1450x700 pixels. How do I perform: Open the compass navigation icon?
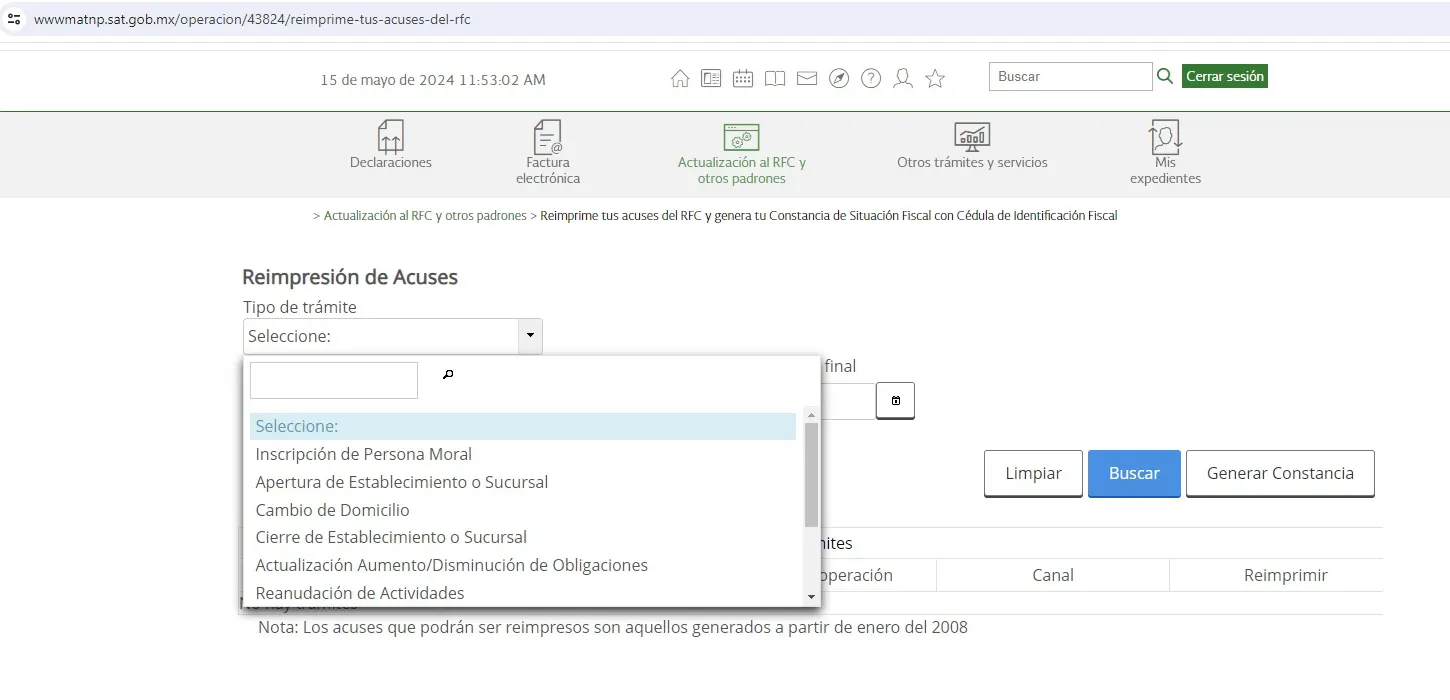pos(839,79)
